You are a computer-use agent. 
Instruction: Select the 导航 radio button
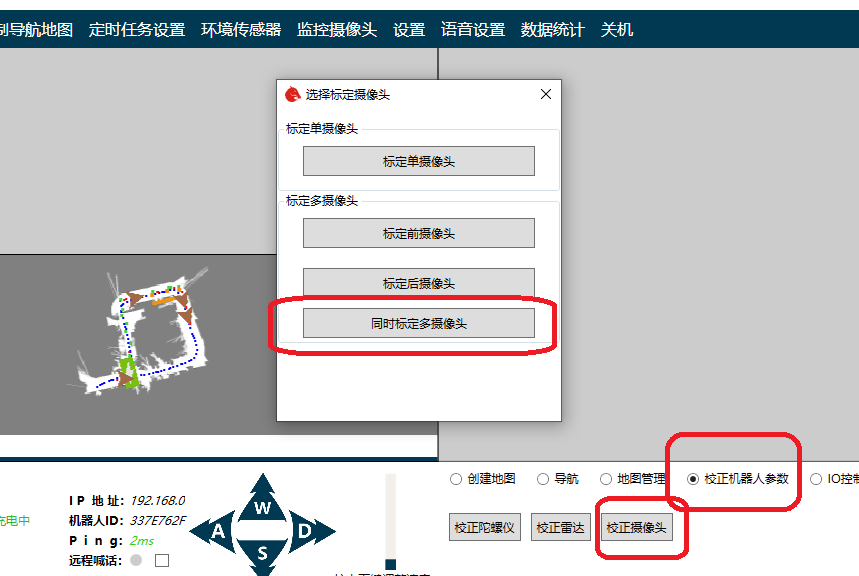tap(543, 479)
